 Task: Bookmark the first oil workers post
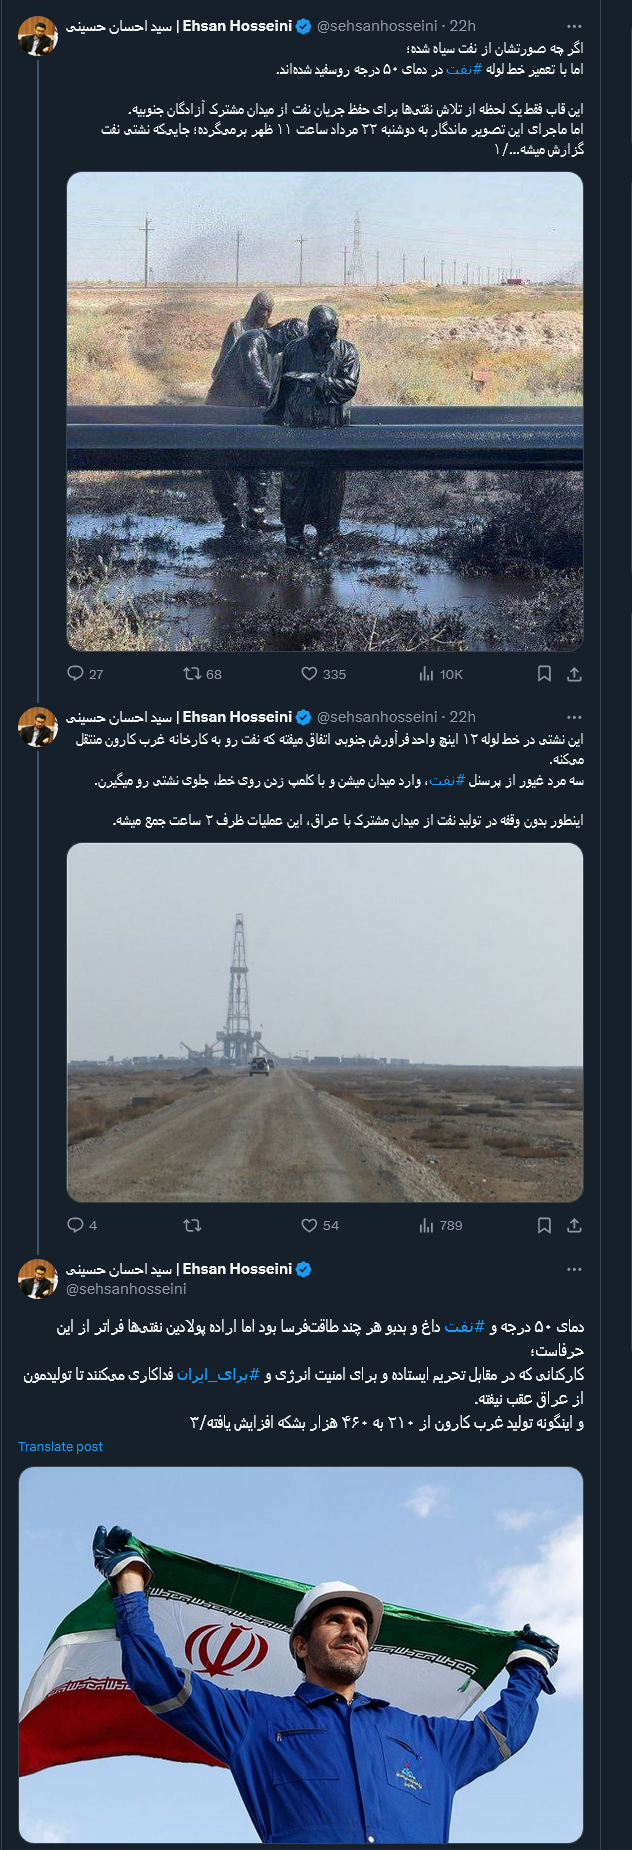544,674
